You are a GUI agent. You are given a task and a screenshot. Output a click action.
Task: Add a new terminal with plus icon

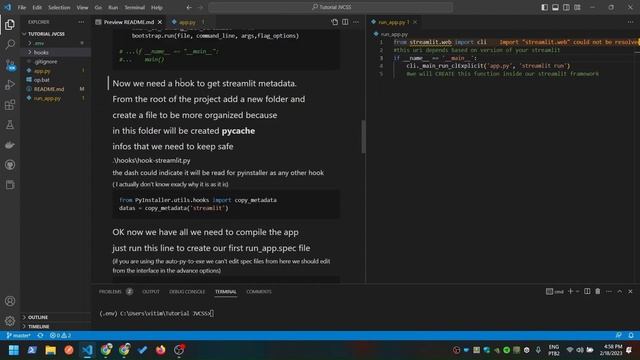click(x=571, y=291)
